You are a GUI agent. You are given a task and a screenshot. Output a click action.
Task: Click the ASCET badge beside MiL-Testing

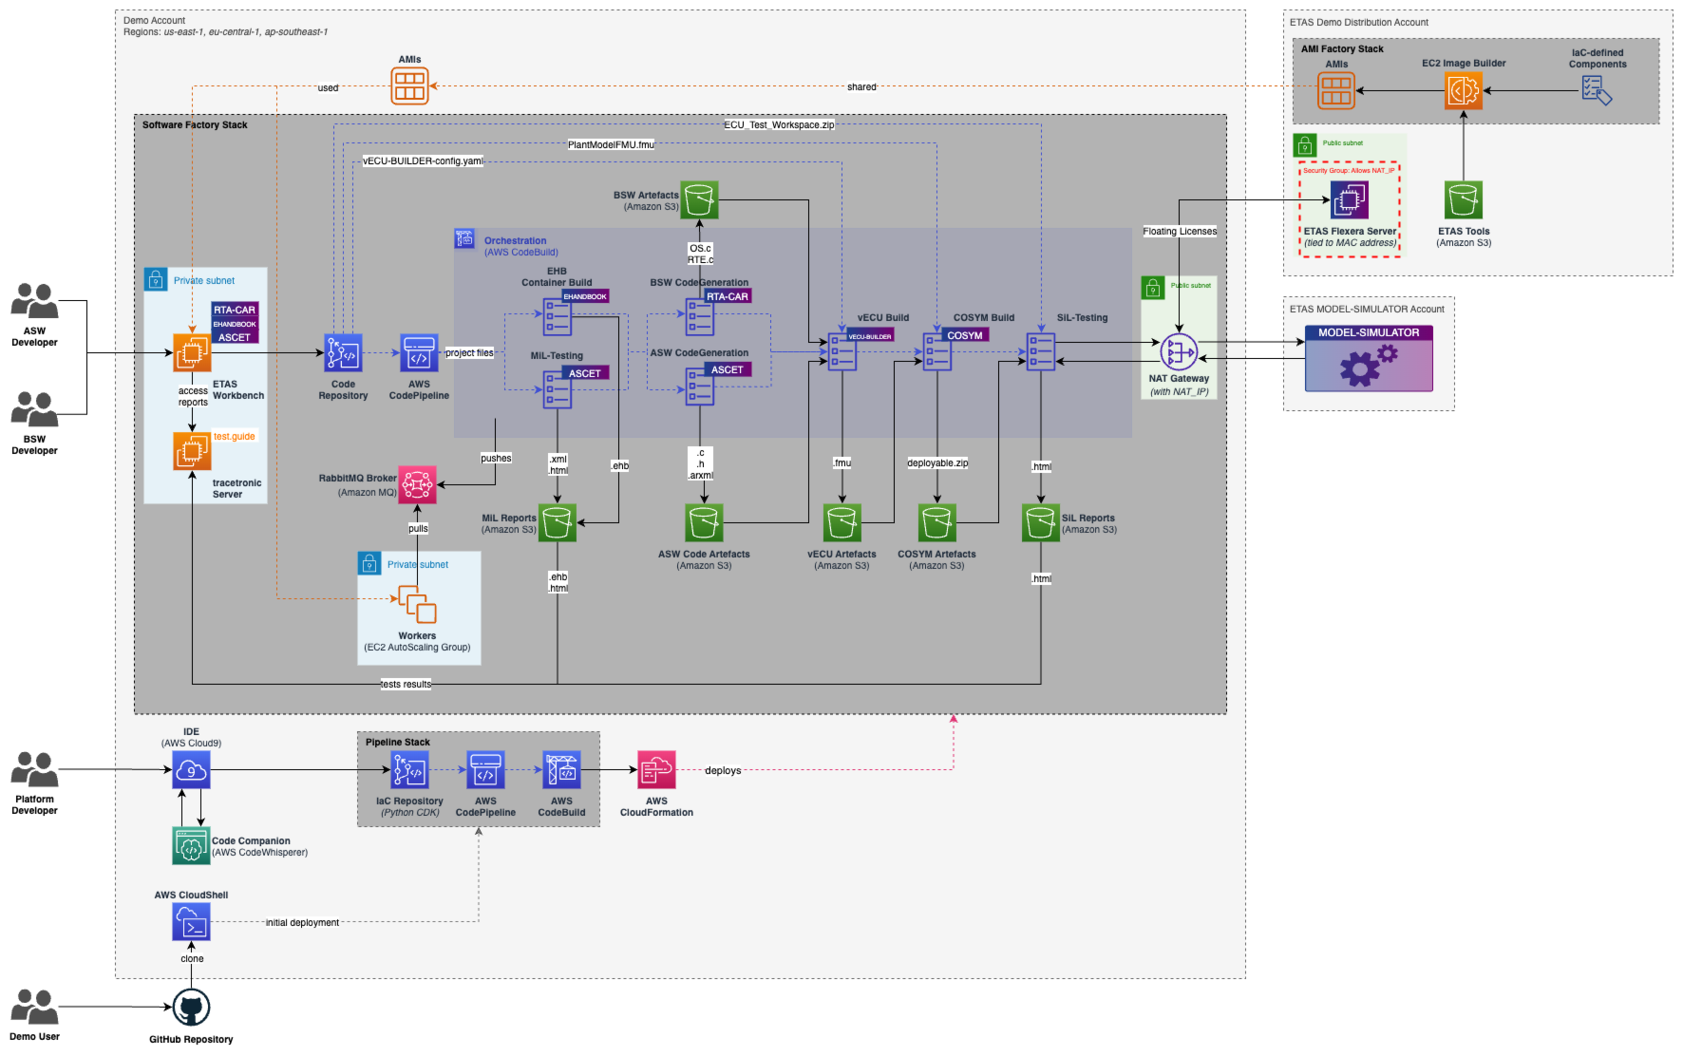(585, 373)
